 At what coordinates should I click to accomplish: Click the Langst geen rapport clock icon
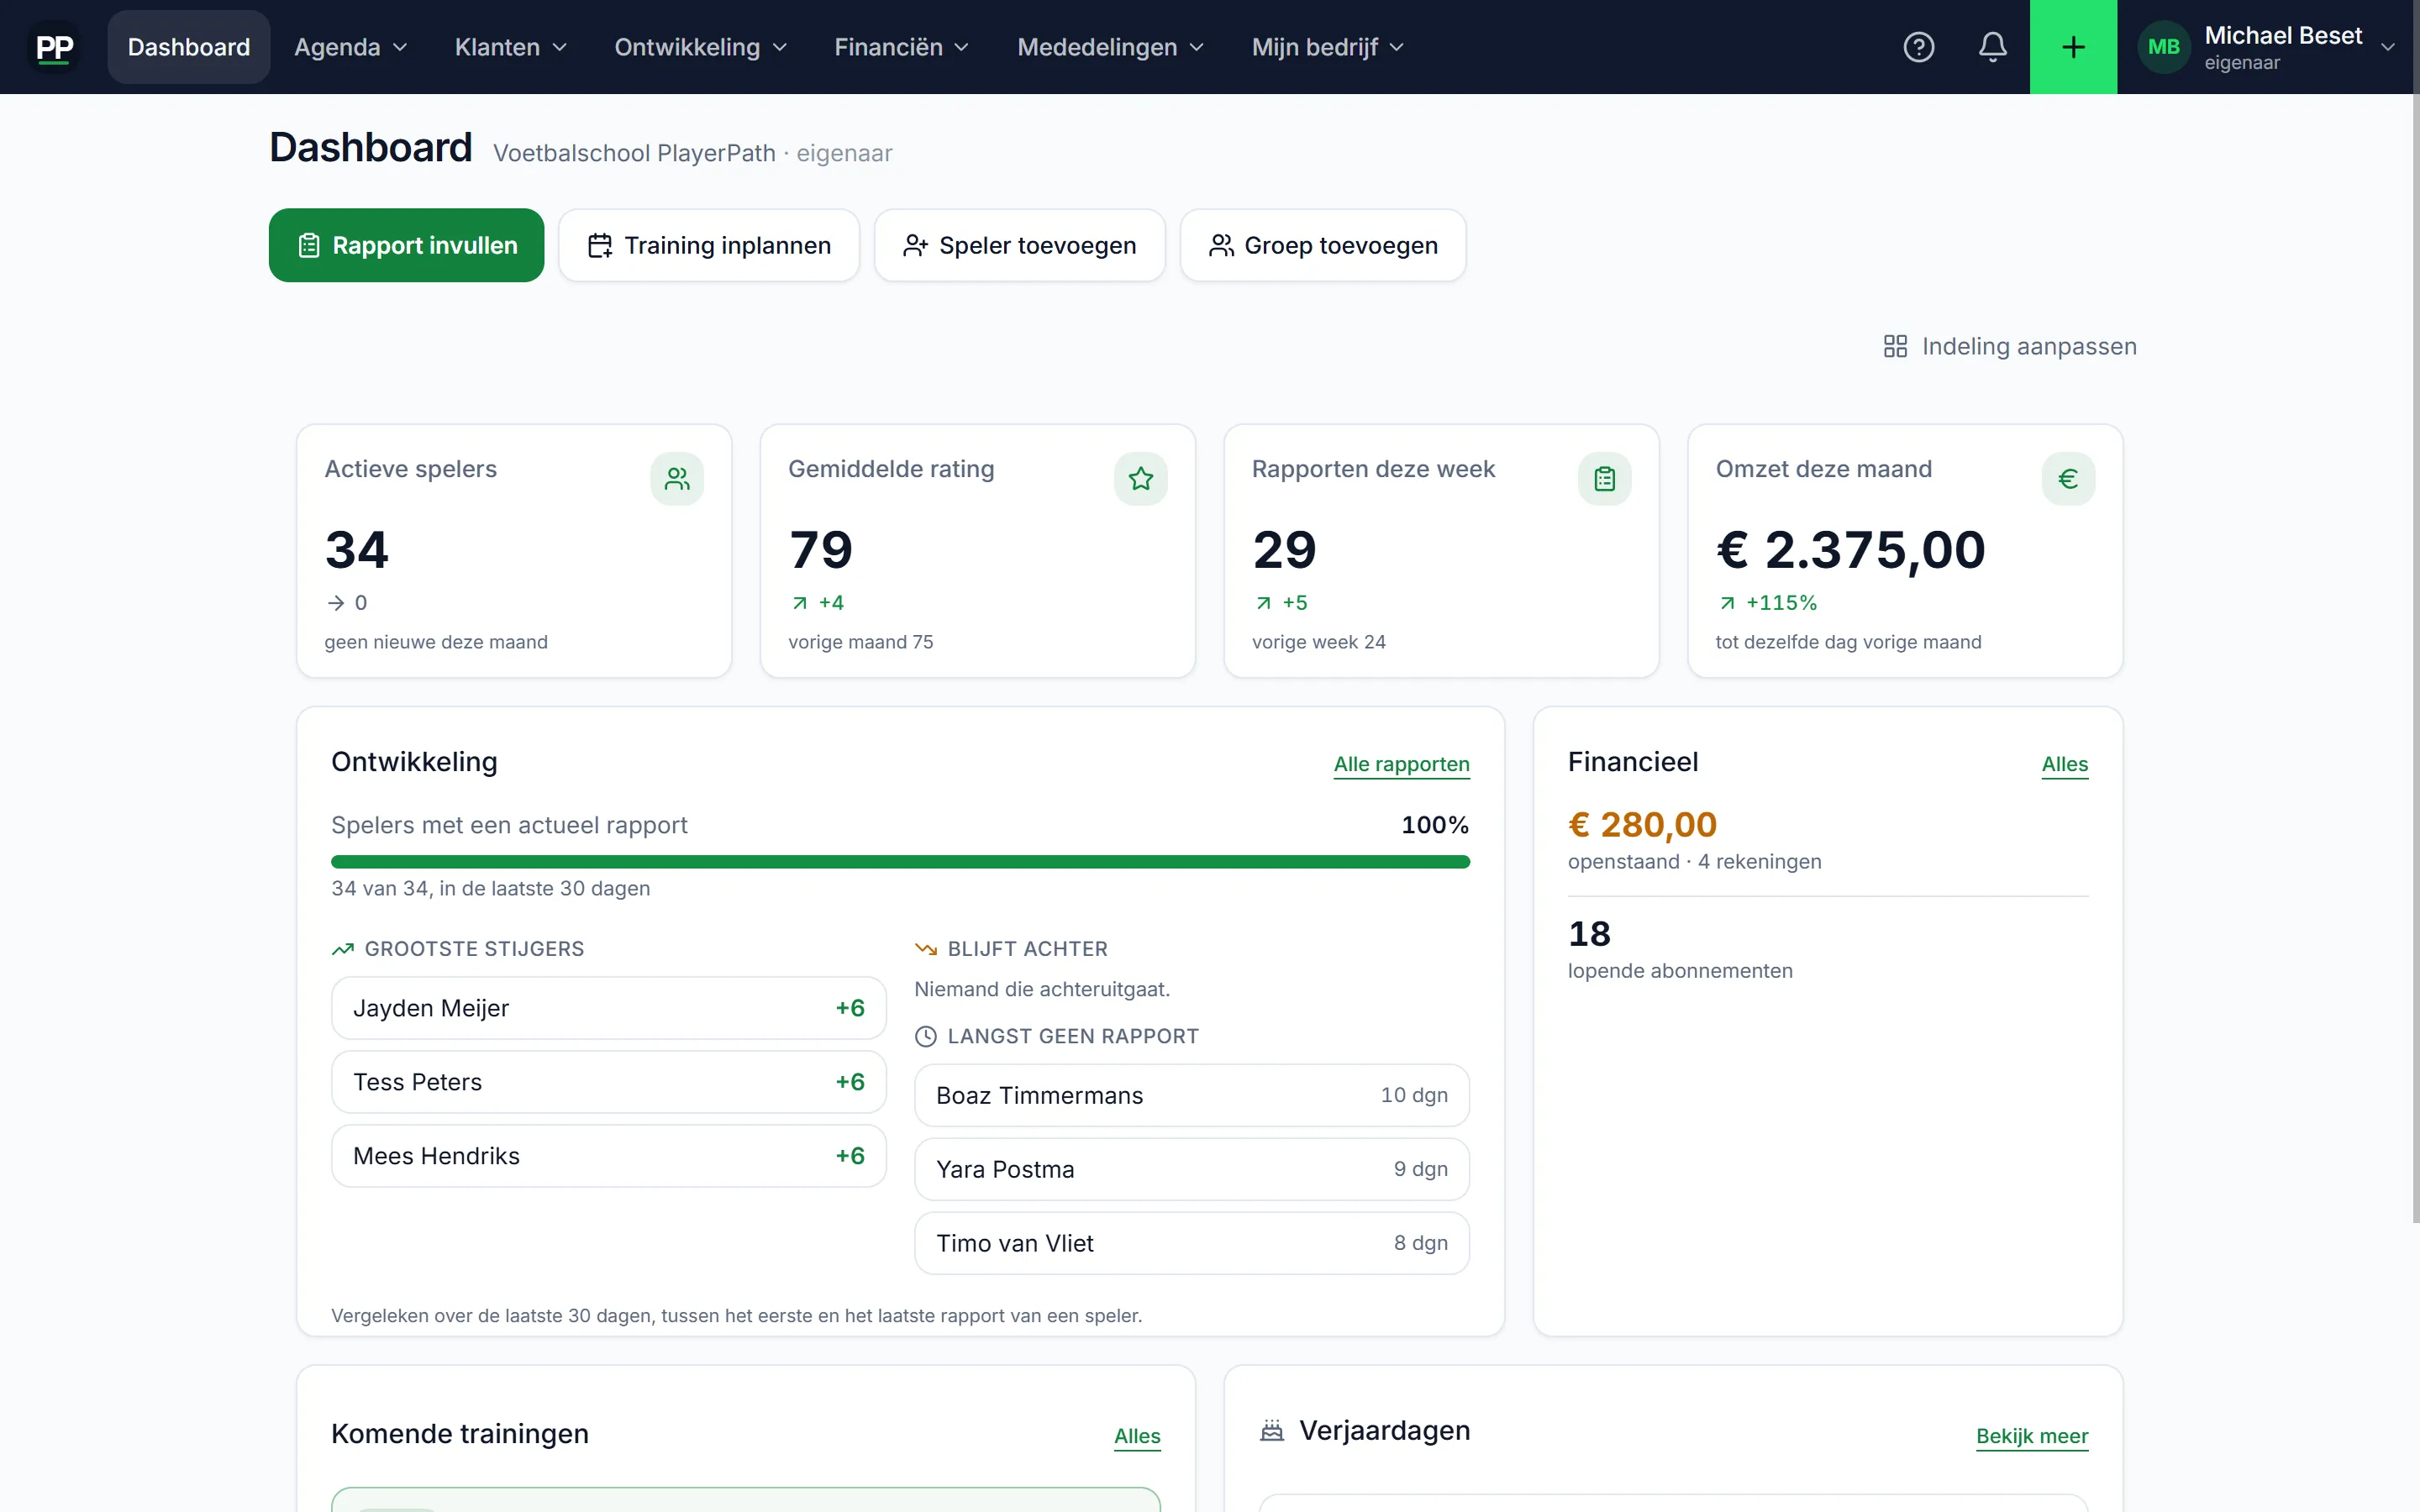(x=926, y=1037)
